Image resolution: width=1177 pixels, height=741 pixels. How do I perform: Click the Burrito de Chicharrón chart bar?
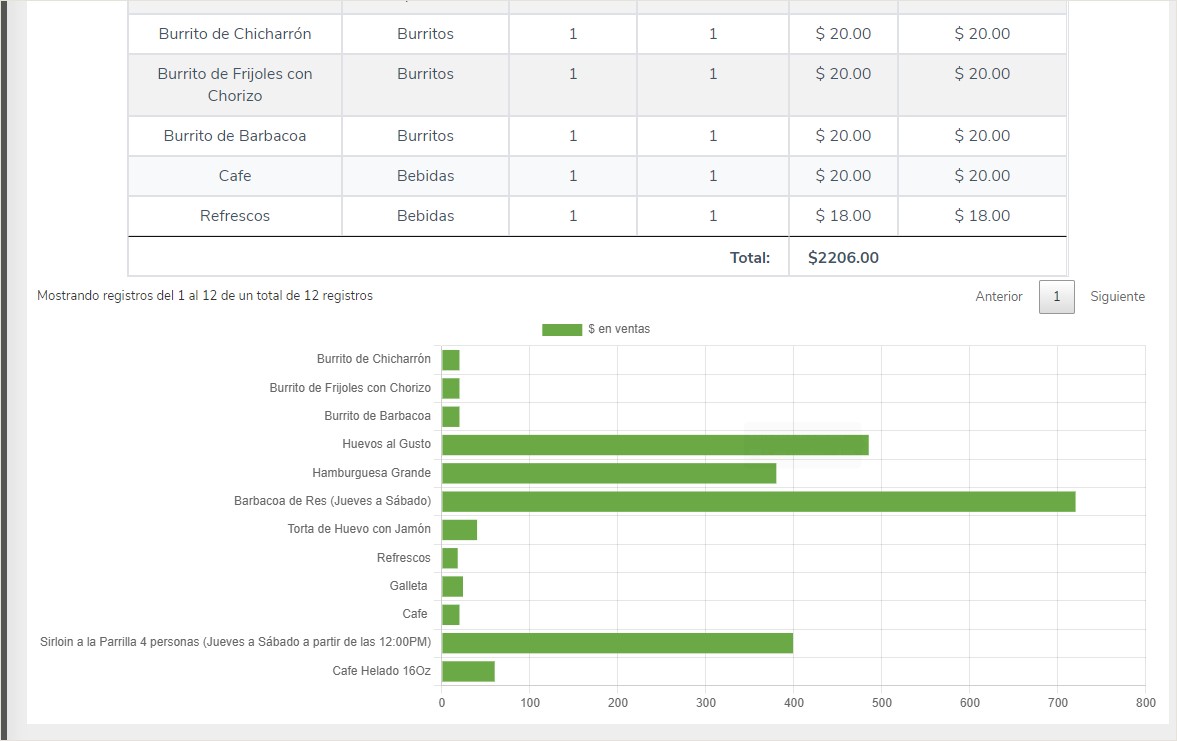pyautogui.click(x=450, y=360)
